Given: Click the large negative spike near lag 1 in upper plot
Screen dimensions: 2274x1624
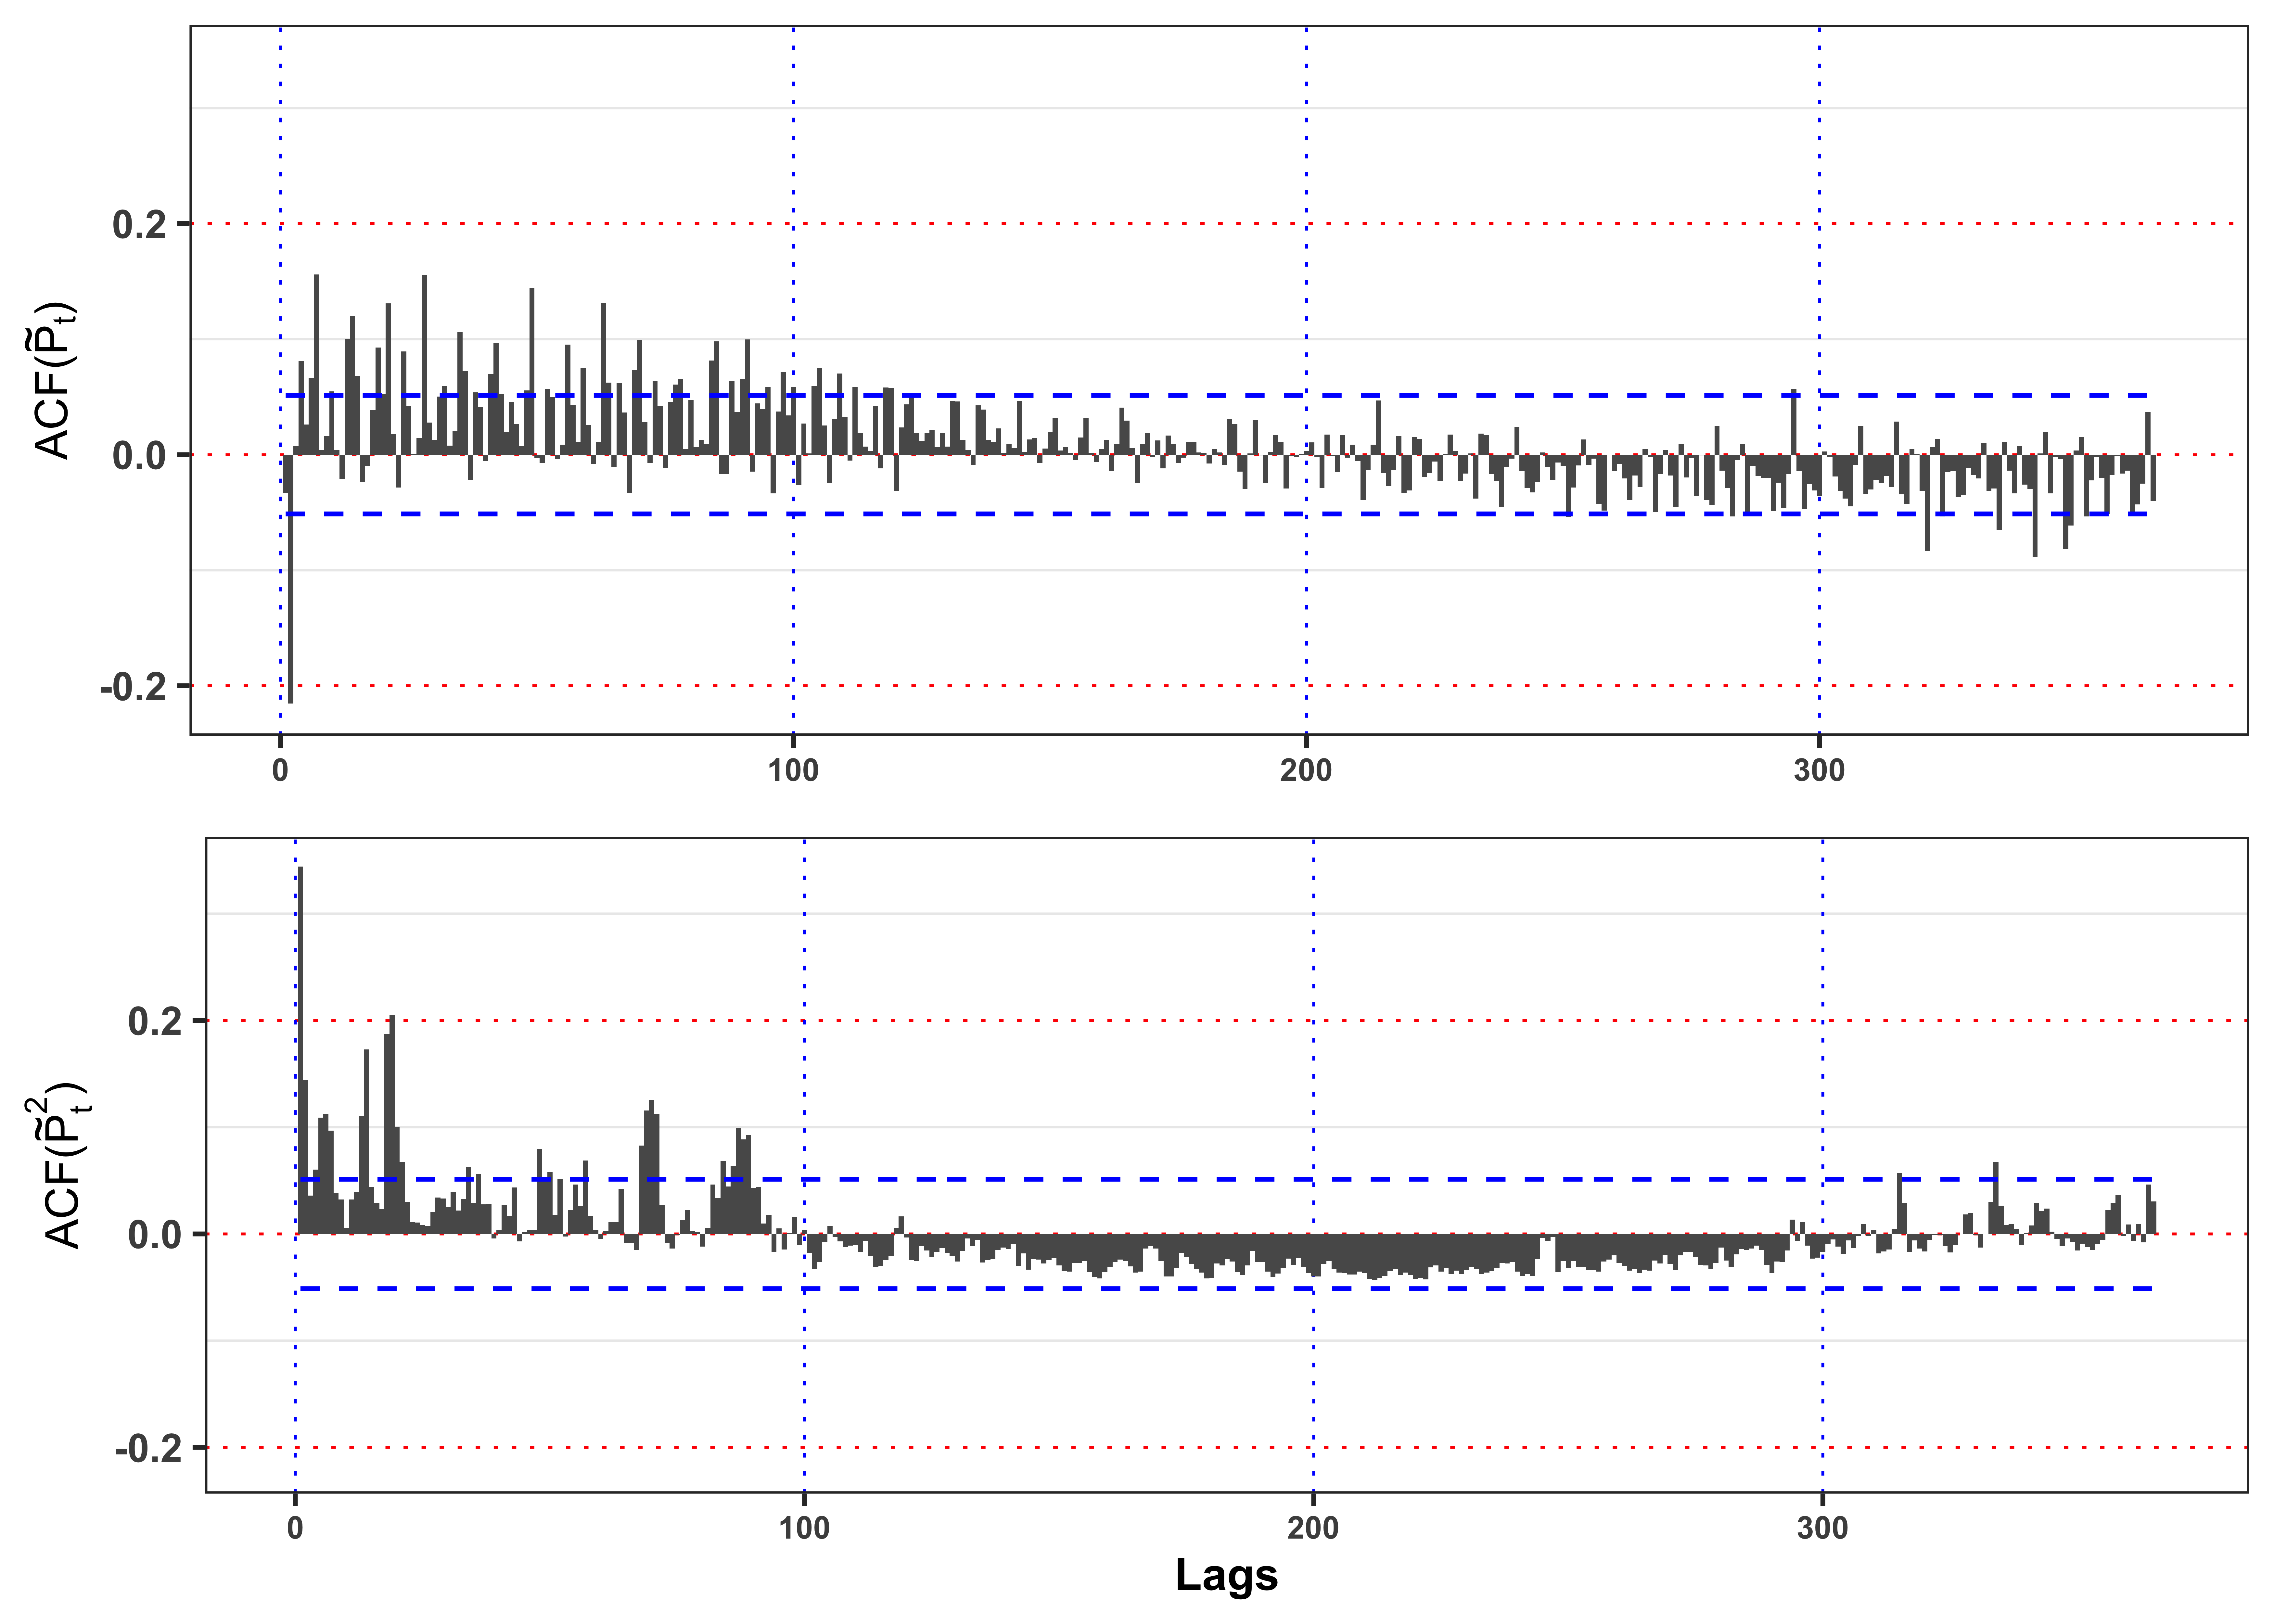Looking at the screenshot, I should (291, 579).
